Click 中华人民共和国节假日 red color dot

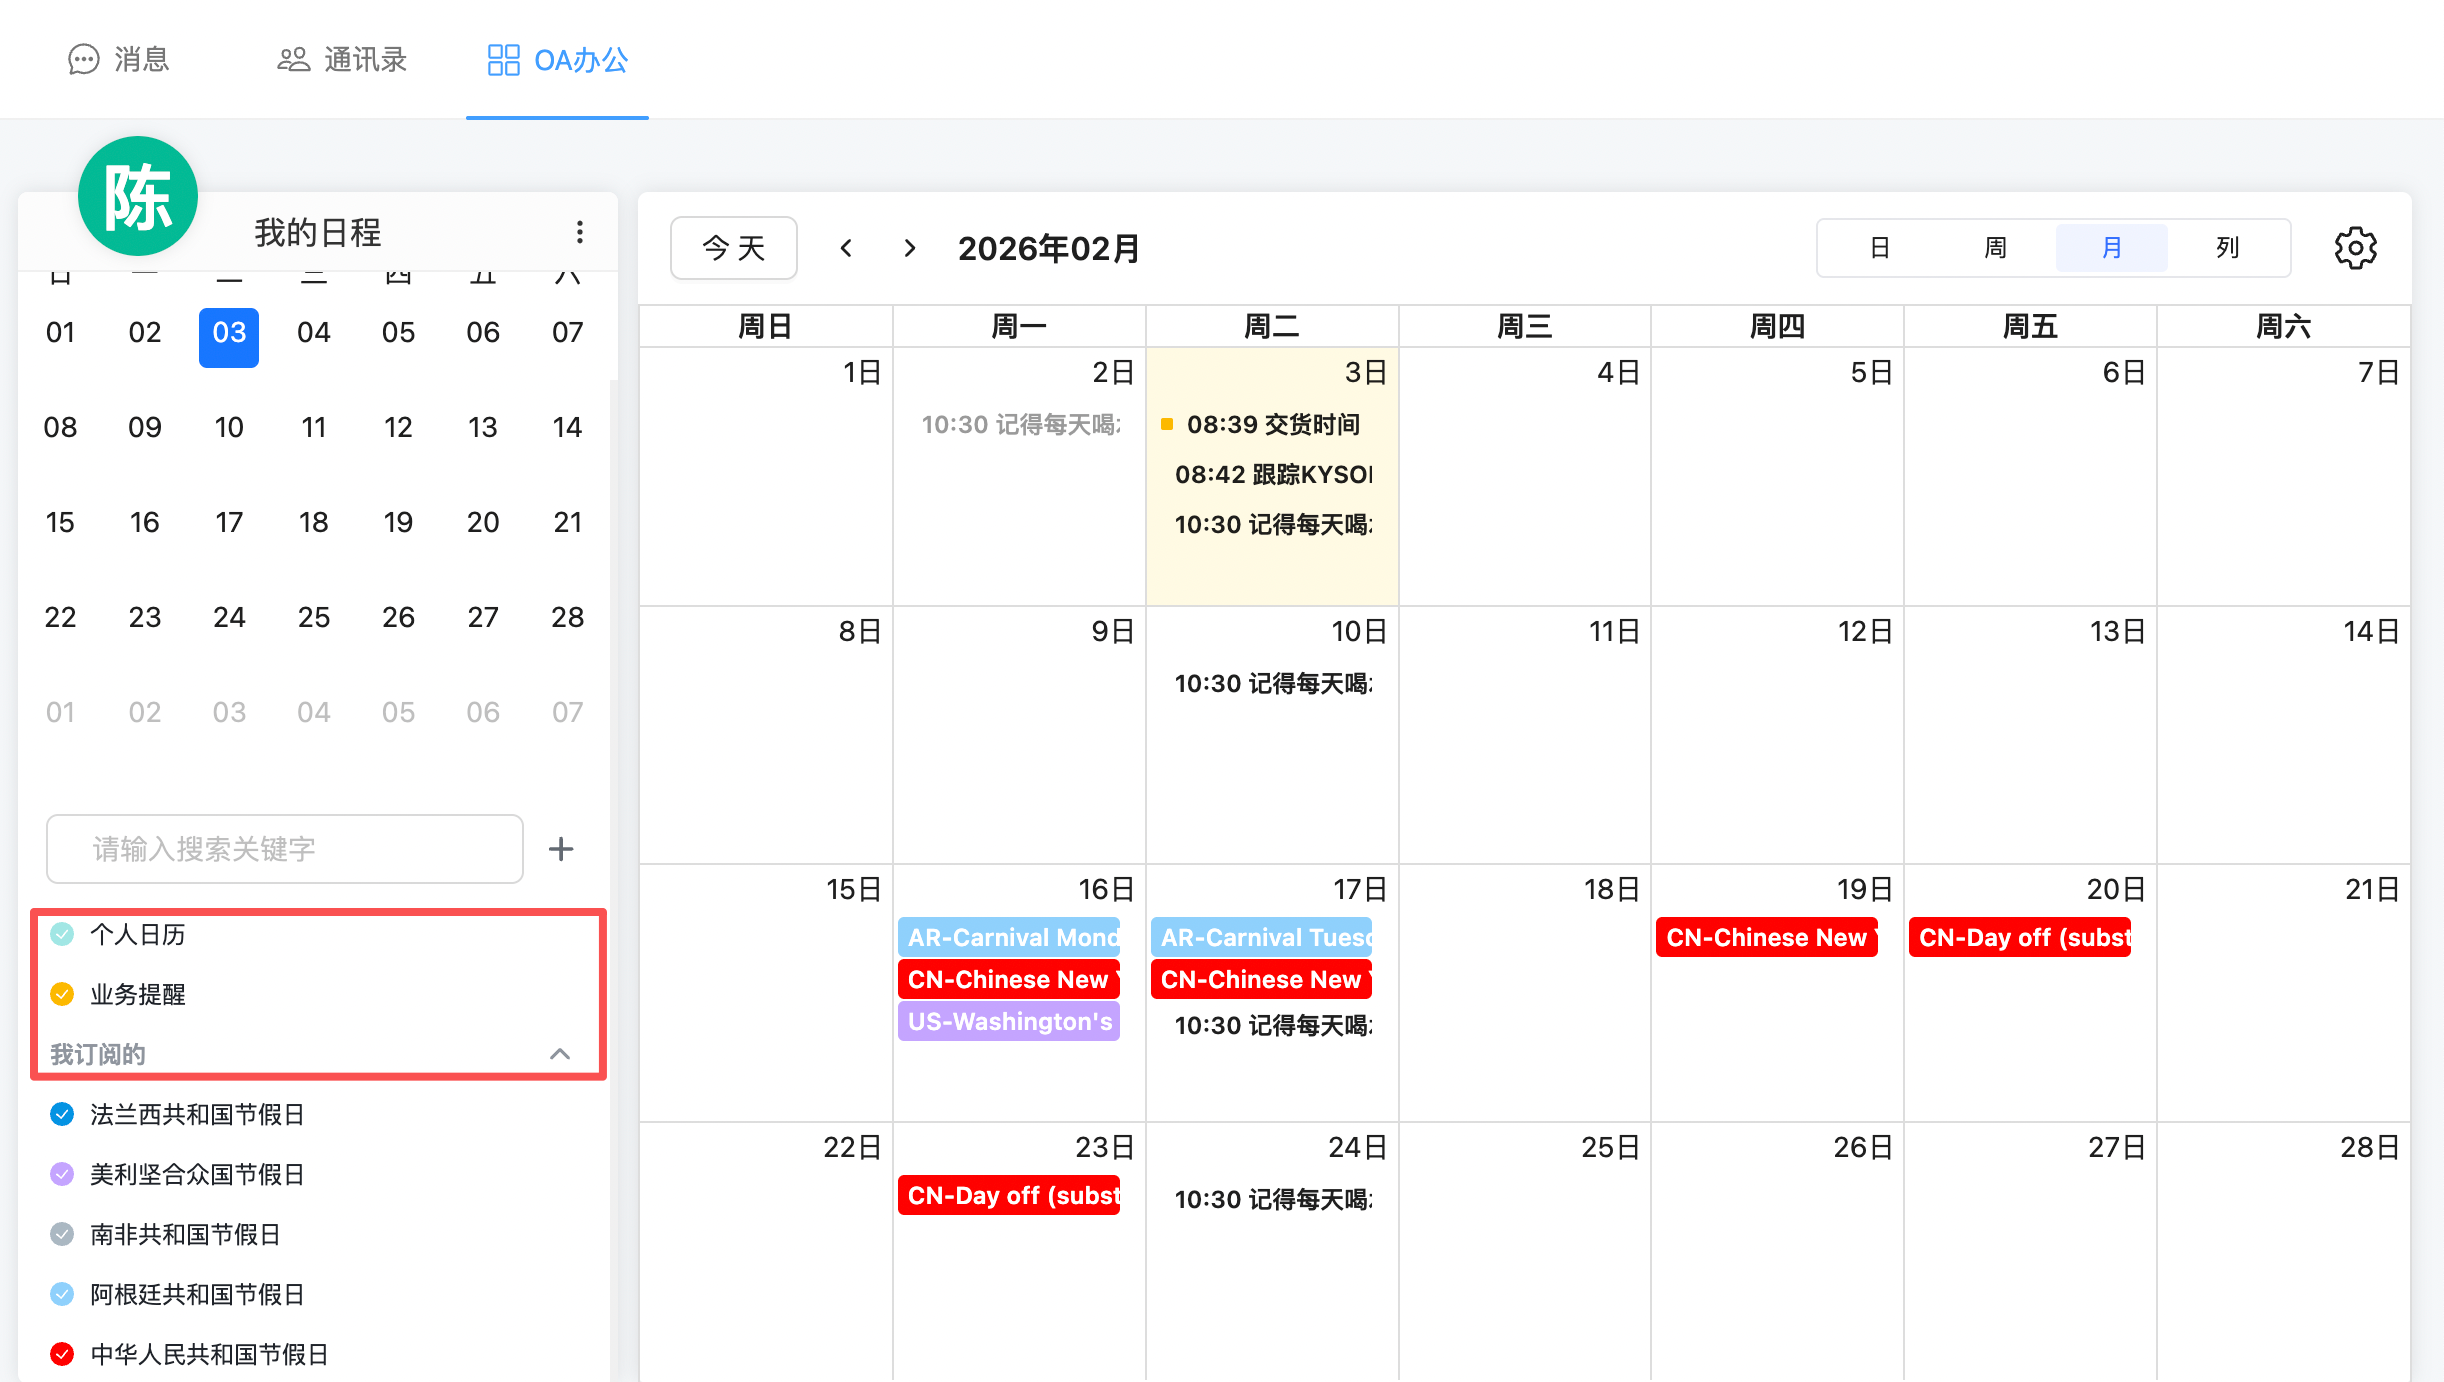tap(62, 1354)
